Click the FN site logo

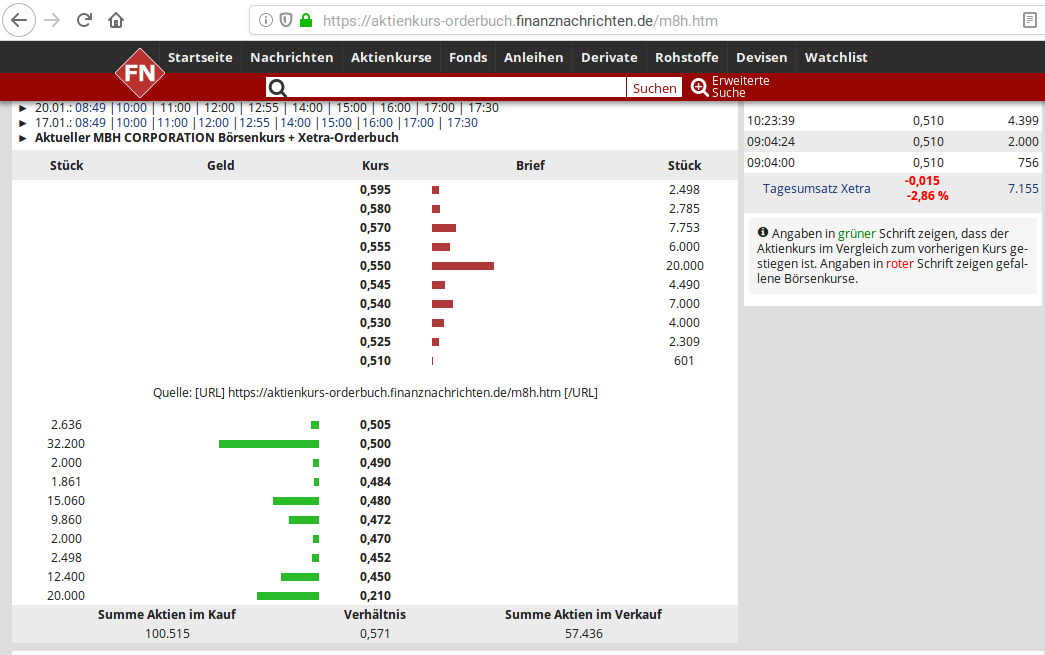(140, 73)
